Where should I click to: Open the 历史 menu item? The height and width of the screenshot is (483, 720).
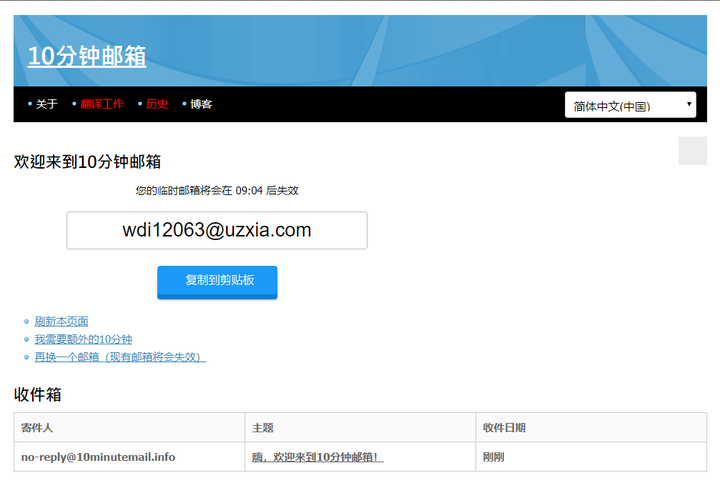(157, 104)
